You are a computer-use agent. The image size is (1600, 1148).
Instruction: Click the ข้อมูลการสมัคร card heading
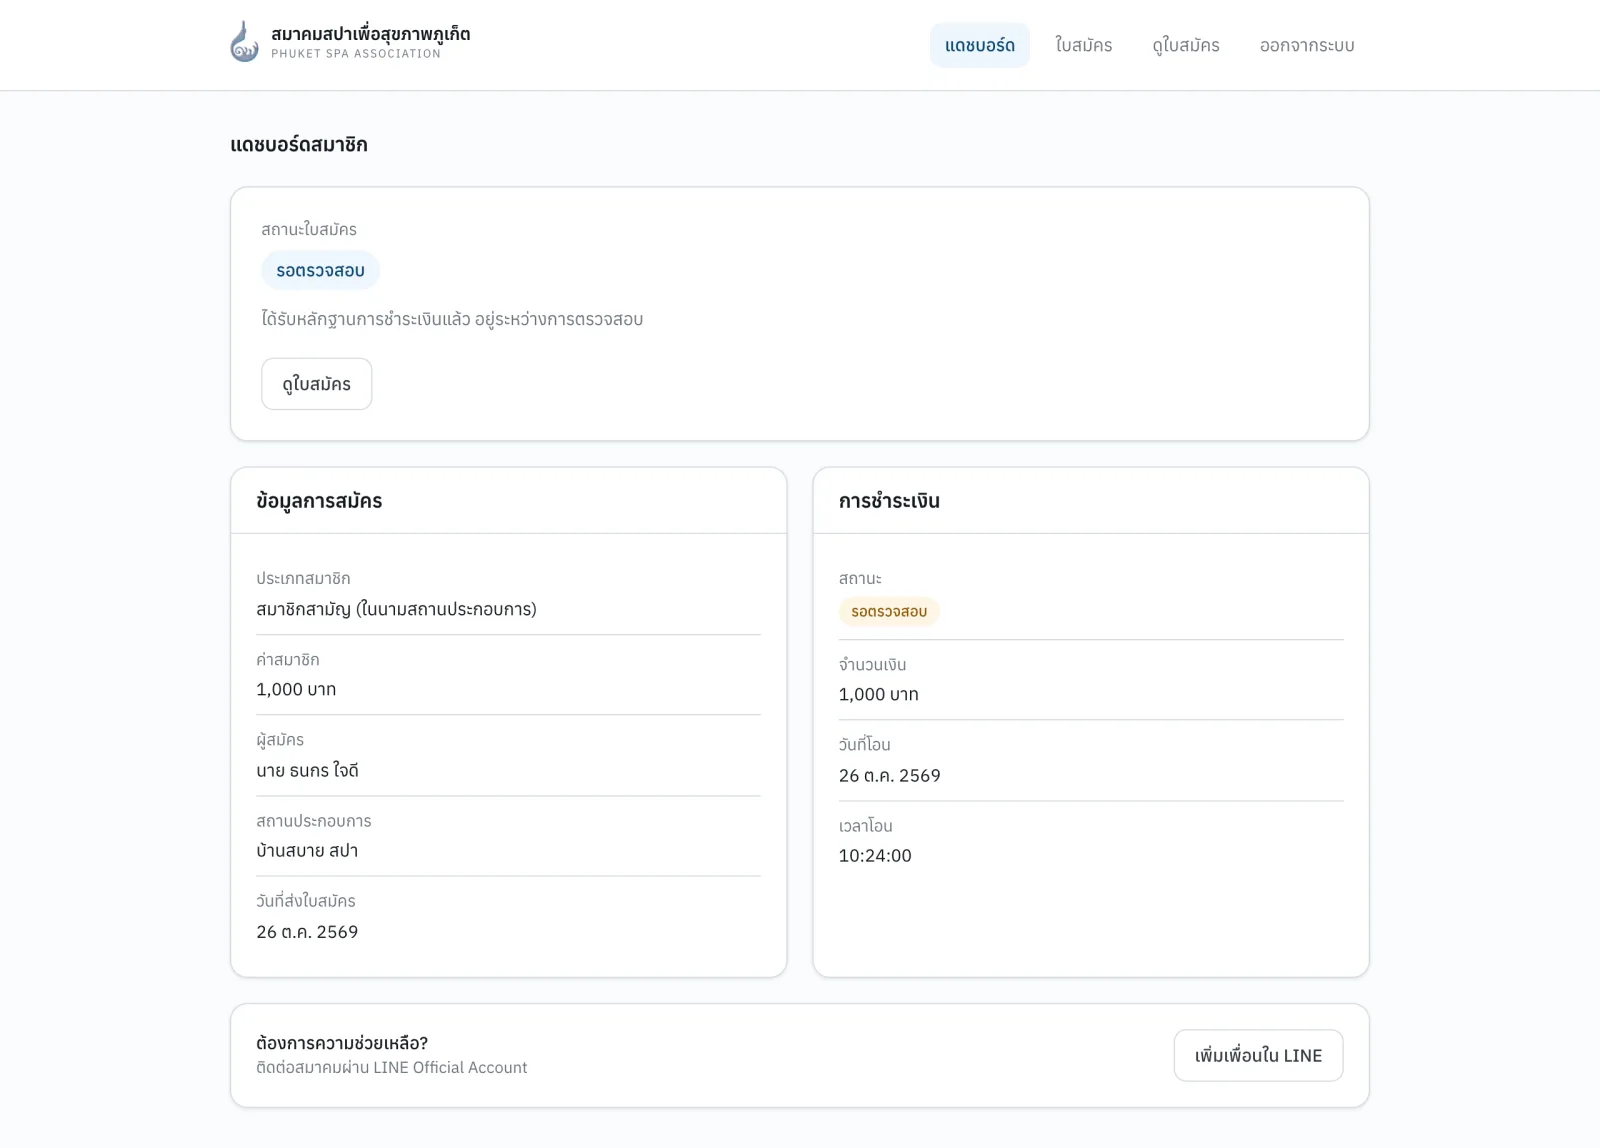click(x=319, y=501)
